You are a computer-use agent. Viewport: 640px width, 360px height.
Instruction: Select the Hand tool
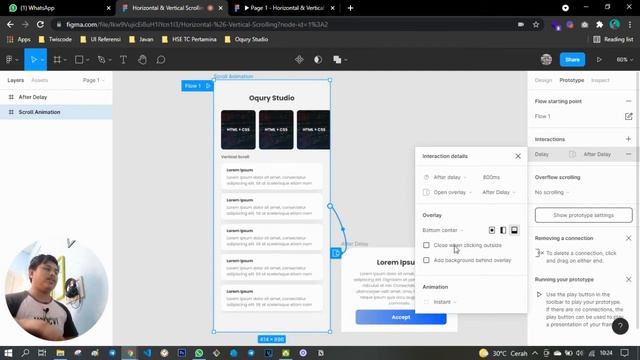(142, 60)
